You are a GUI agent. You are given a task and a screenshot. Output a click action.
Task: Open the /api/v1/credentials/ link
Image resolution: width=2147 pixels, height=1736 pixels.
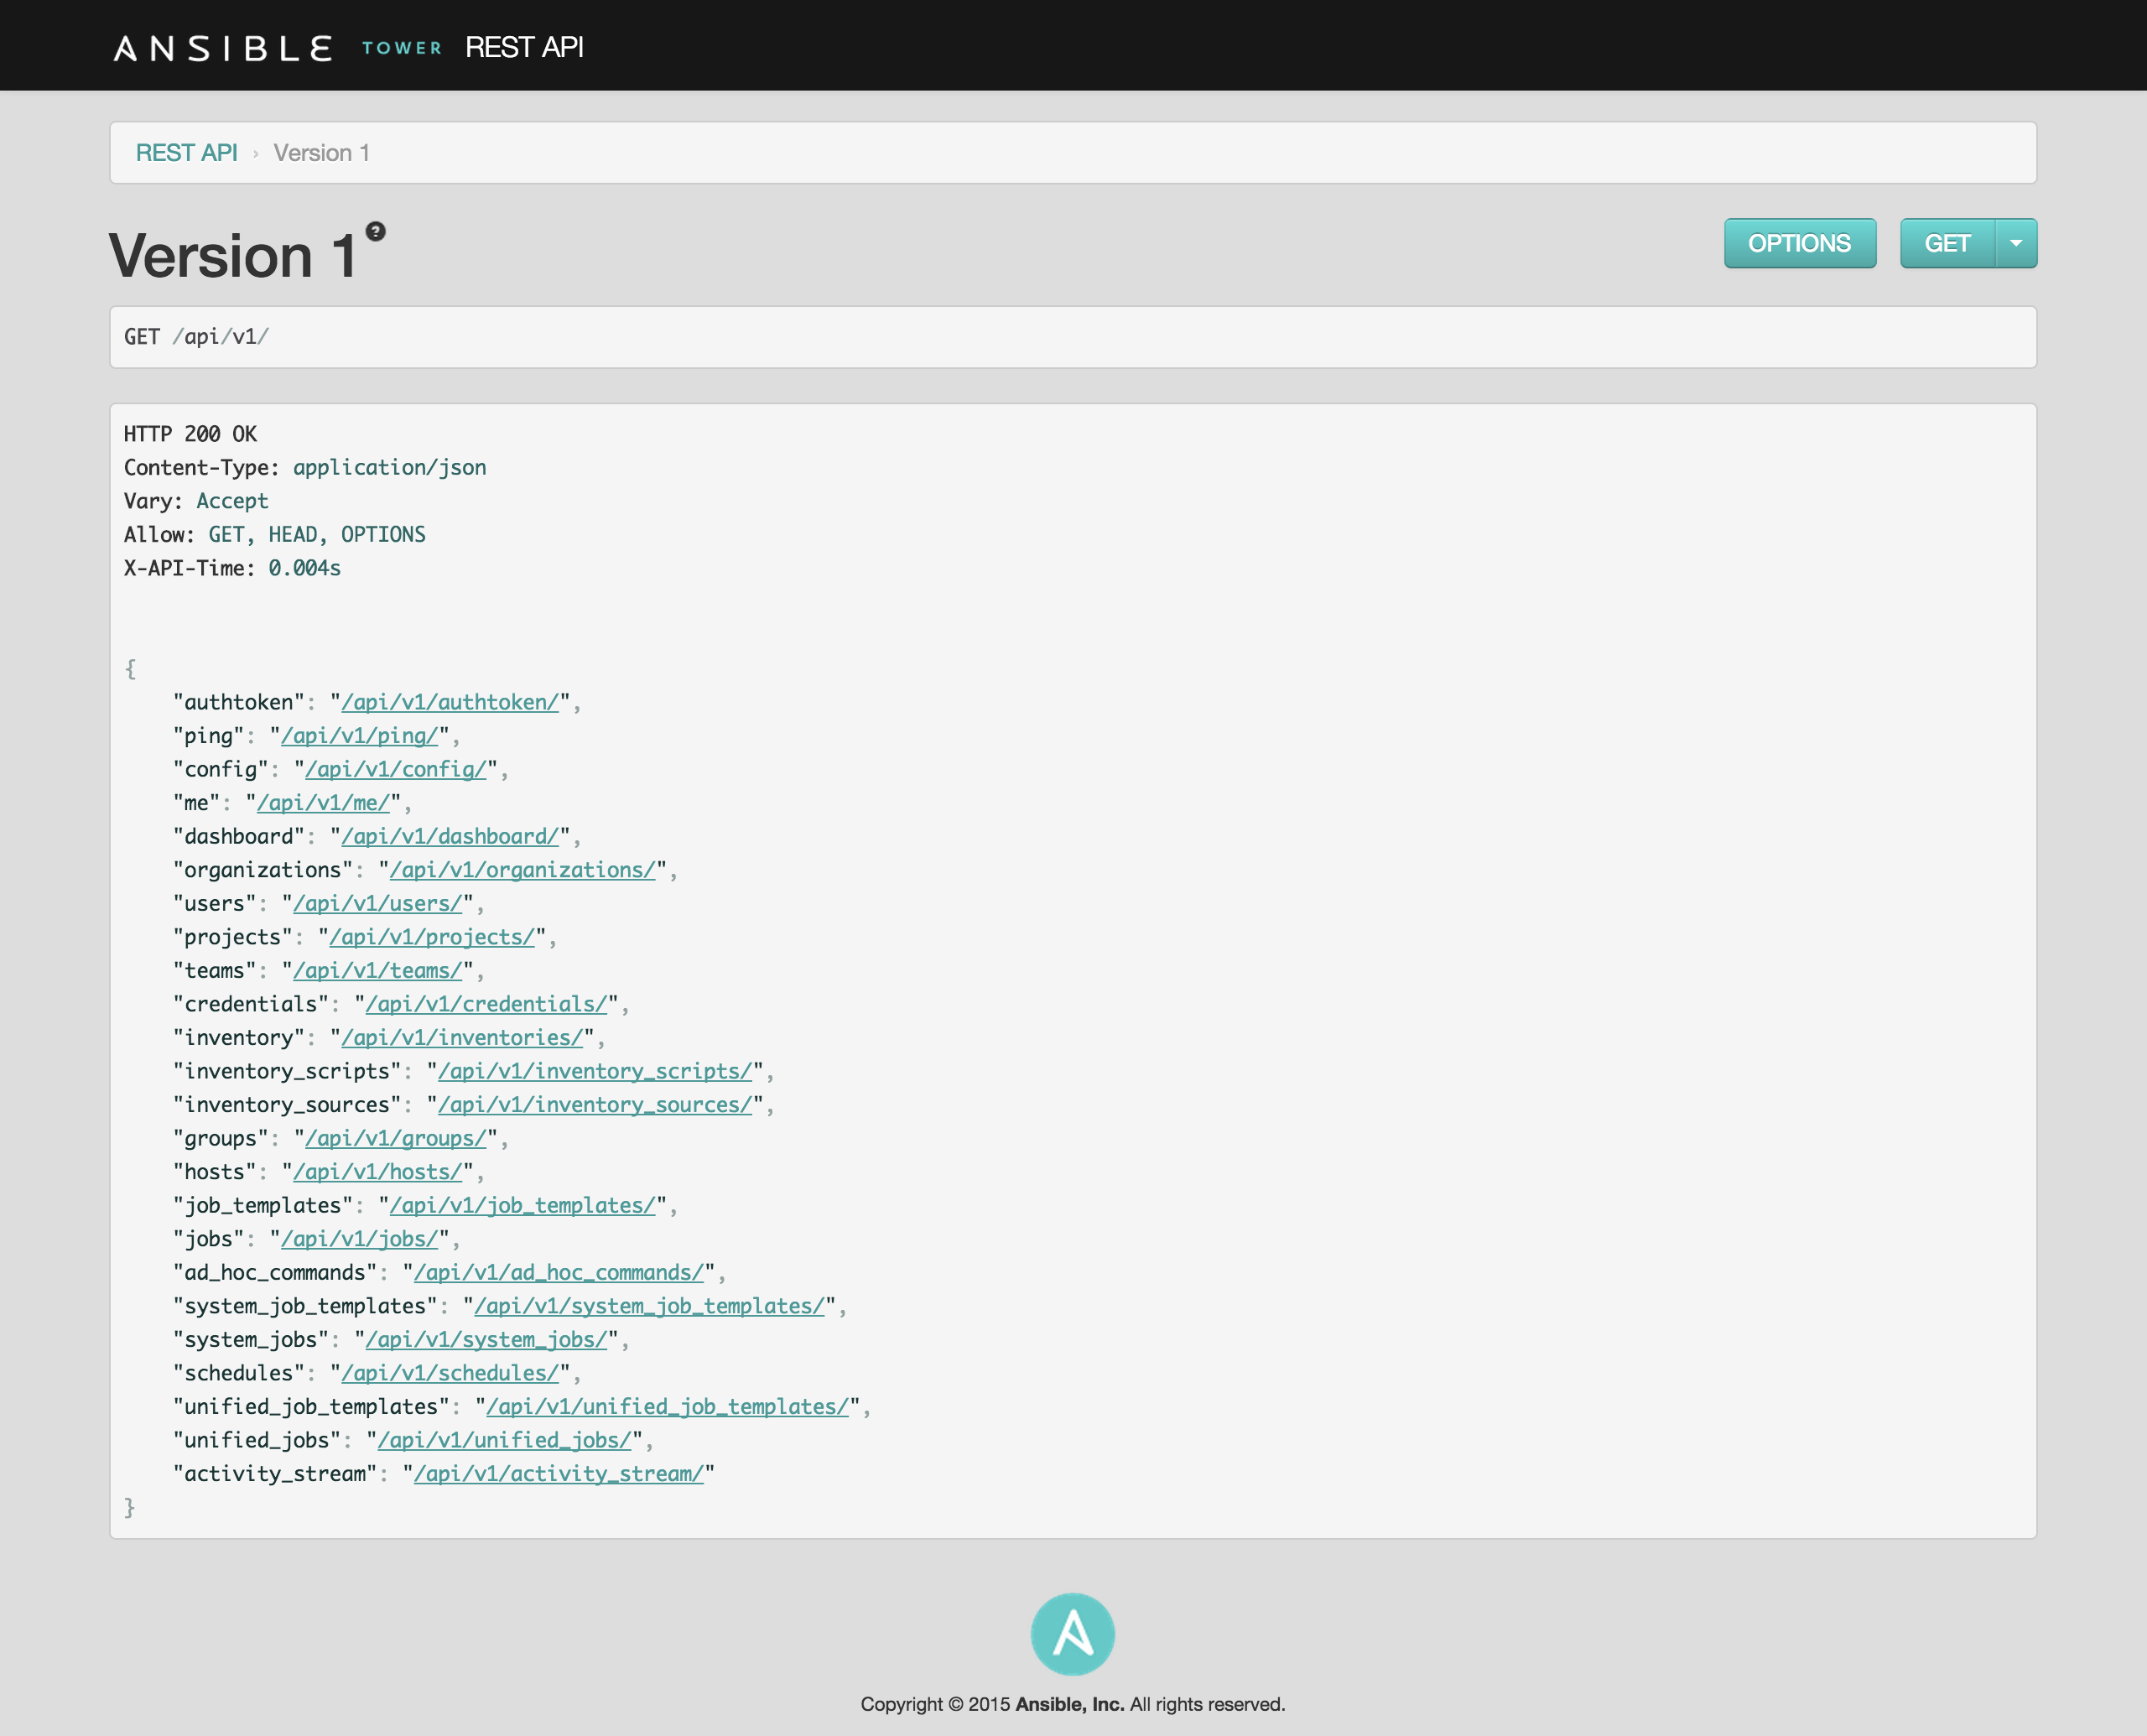click(x=487, y=1004)
